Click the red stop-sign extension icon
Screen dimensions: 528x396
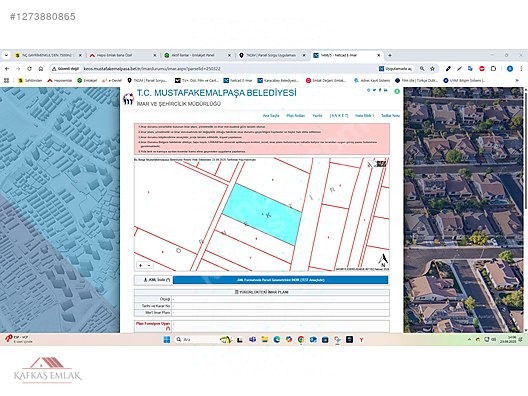(482, 69)
